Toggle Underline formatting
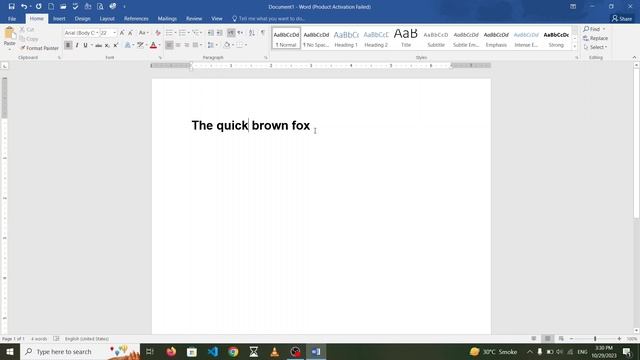Screen dimensions: 640x360 tap(85, 45)
